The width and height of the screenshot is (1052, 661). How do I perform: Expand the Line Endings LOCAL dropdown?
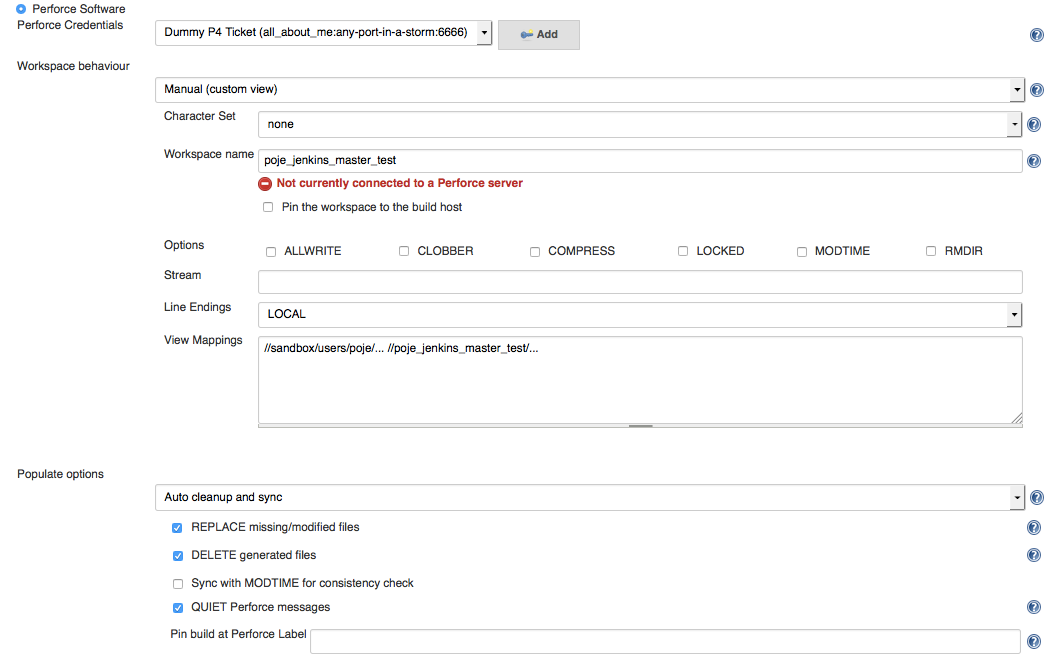coord(640,315)
